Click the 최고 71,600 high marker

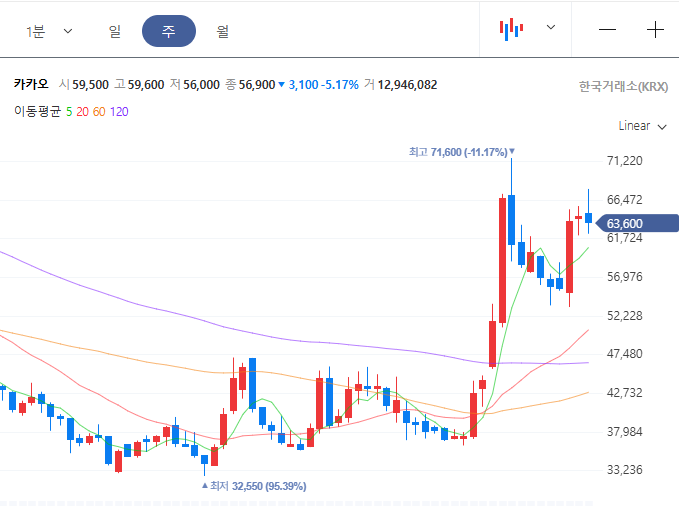coord(461,152)
